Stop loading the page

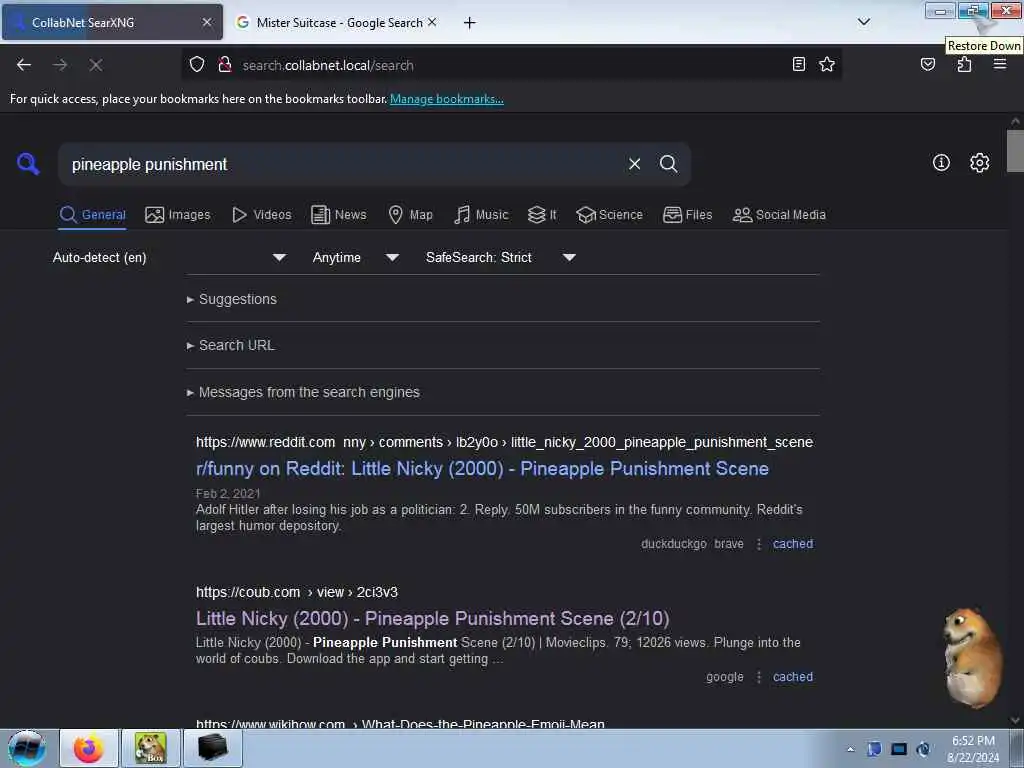[x=95, y=65]
